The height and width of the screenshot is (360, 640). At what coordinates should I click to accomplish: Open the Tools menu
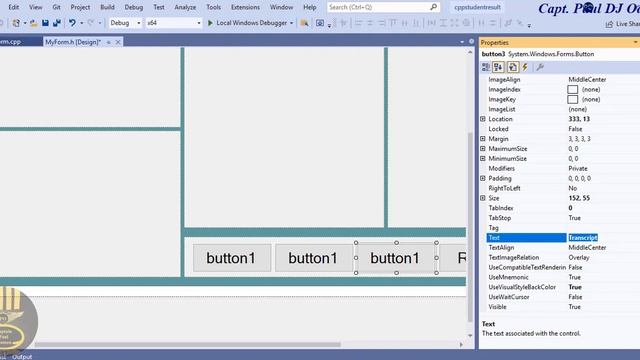tap(213, 7)
